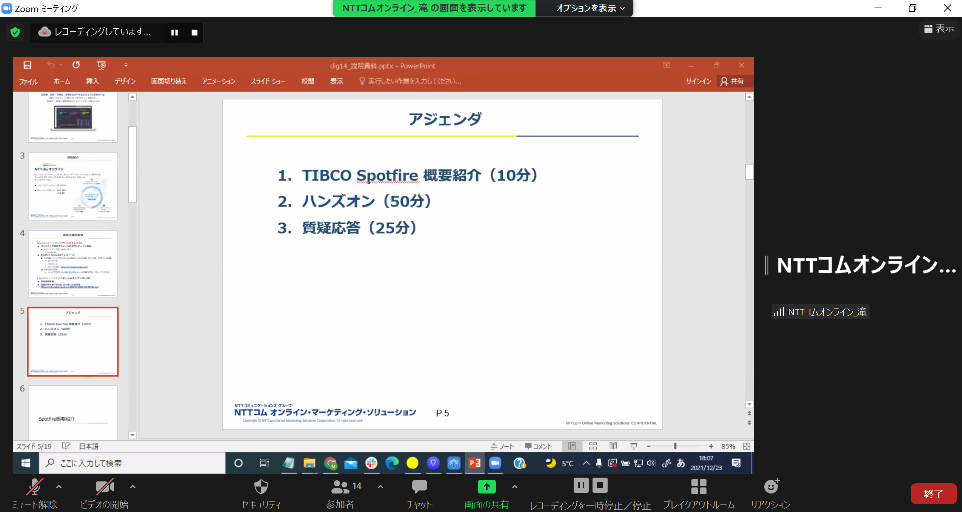Open the Zoom chat panel
962x512 pixels.
point(420,494)
